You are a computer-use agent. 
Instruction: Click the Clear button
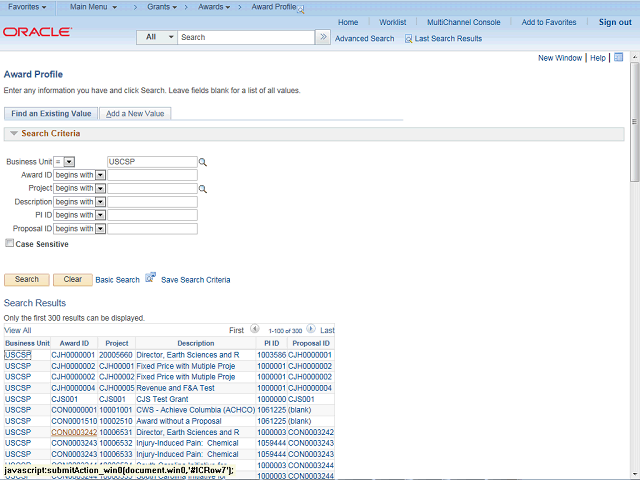point(73,280)
